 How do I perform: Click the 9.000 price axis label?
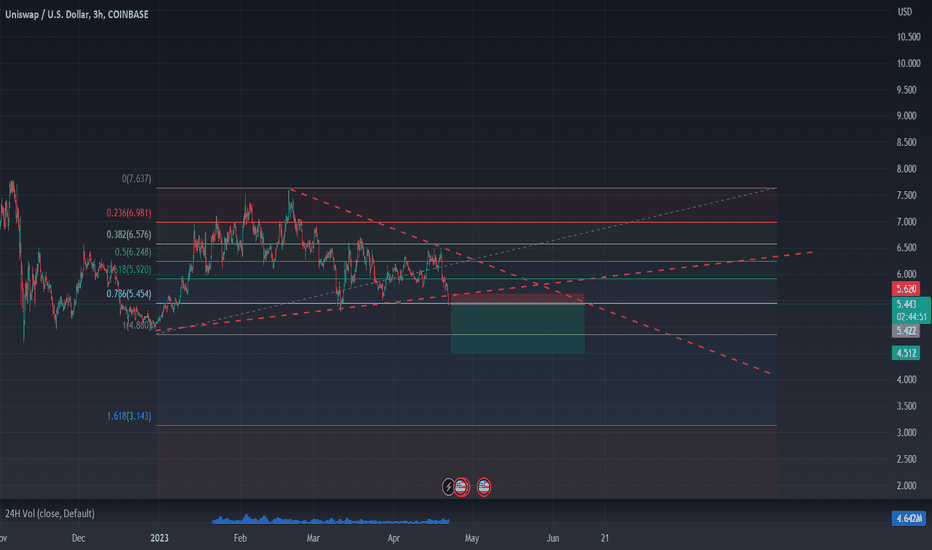pos(906,116)
